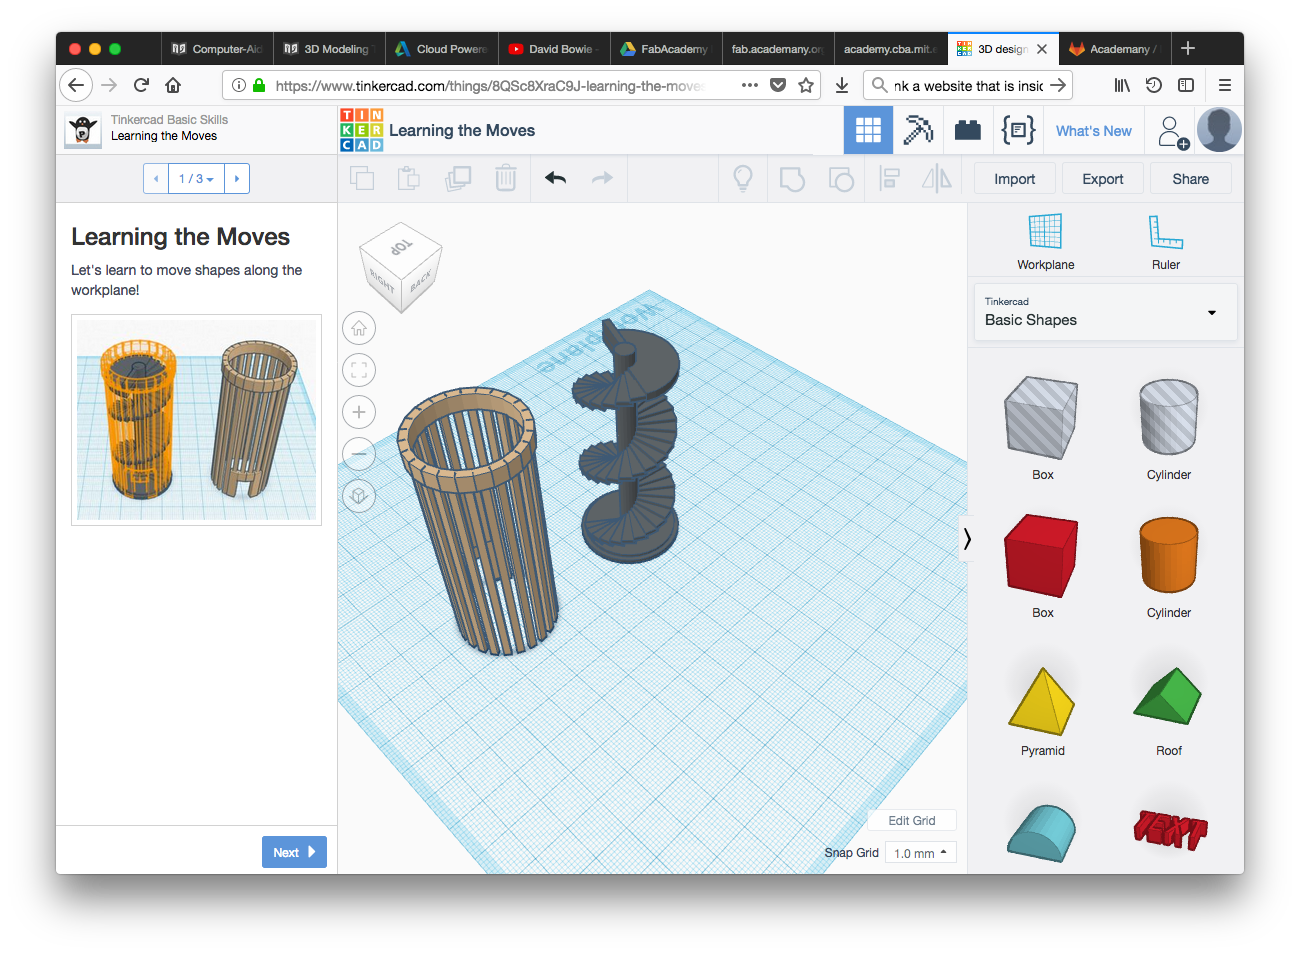The width and height of the screenshot is (1300, 954).
Task: Click the Edit Grid button
Action: 912,821
